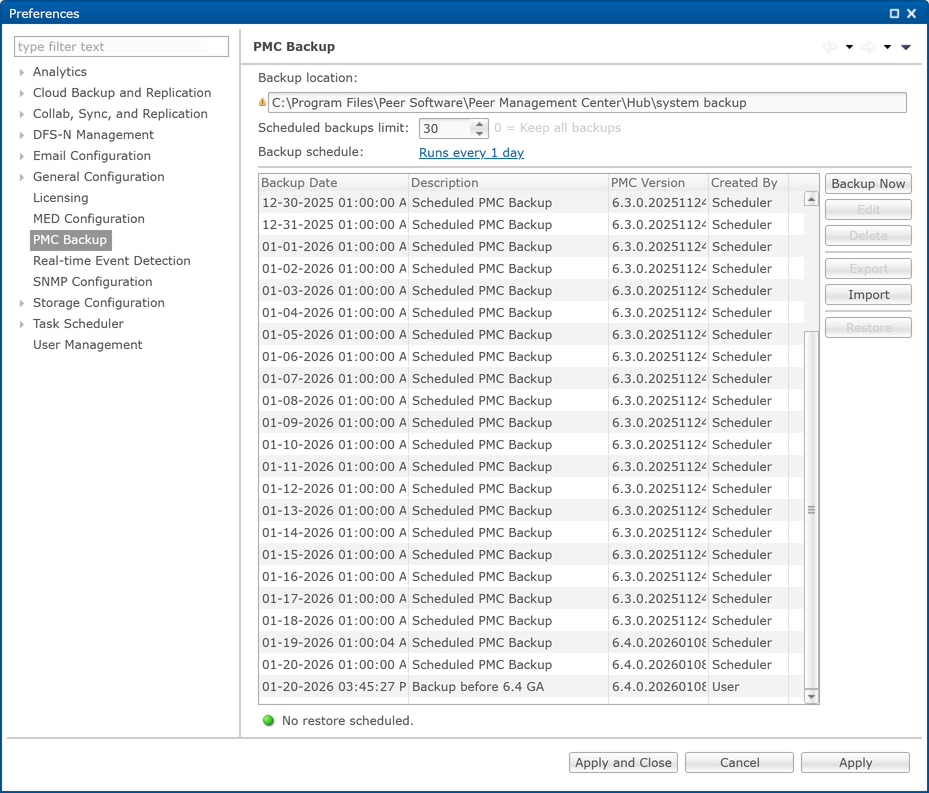Screen dimensions: 929x793
Task: Click the forward navigation arrow icon
Action: 868,47
